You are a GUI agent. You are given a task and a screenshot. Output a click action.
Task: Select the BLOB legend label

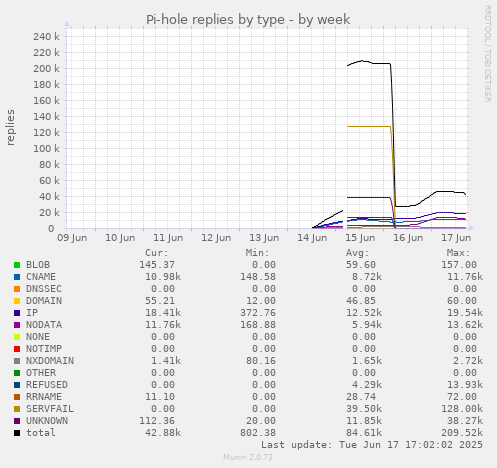click(38, 265)
